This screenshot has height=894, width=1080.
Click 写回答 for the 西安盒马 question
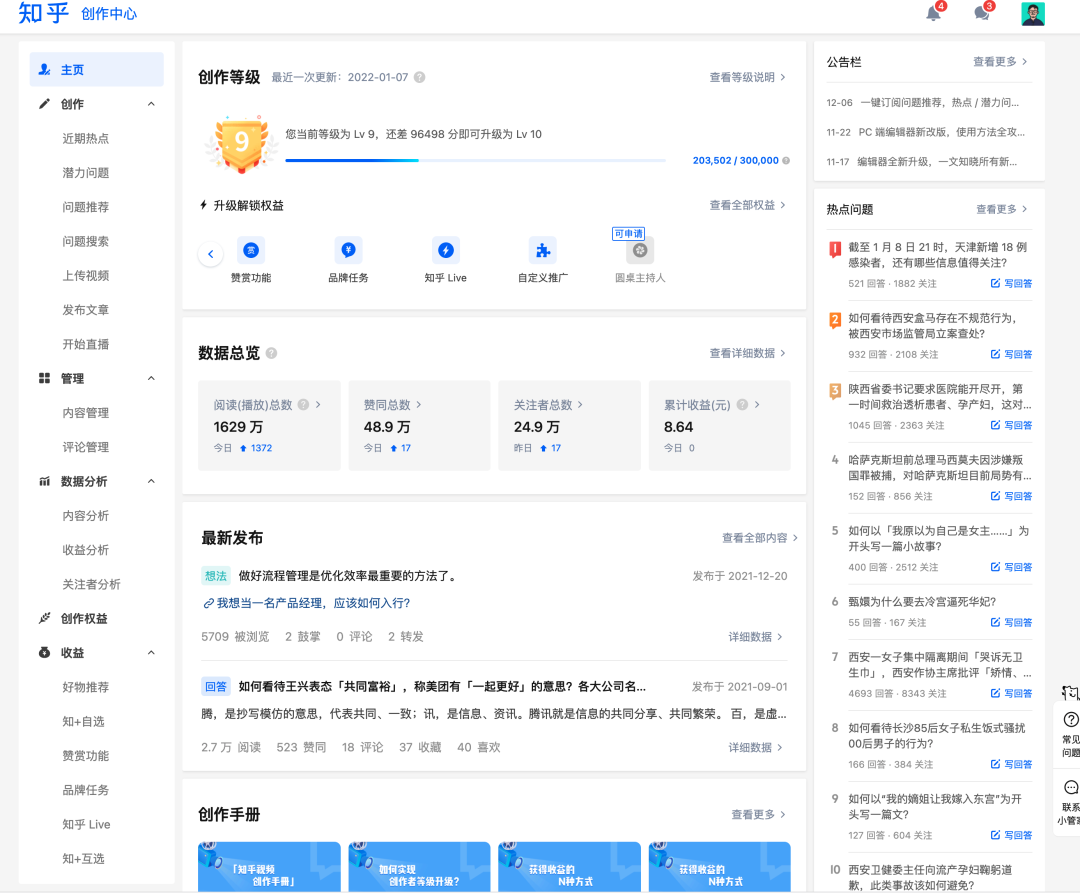pos(1011,354)
